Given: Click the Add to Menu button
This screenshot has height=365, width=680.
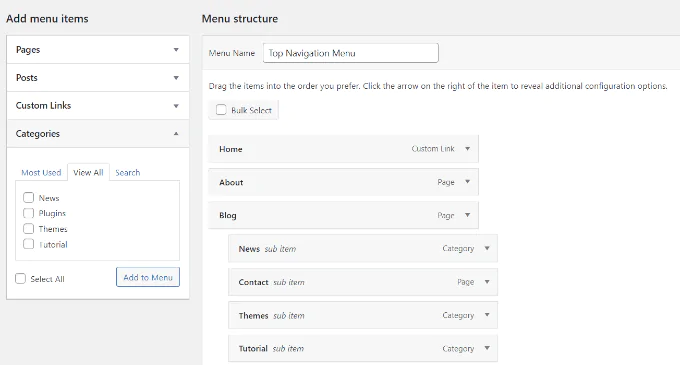Looking at the screenshot, I should tap(148, 277).
